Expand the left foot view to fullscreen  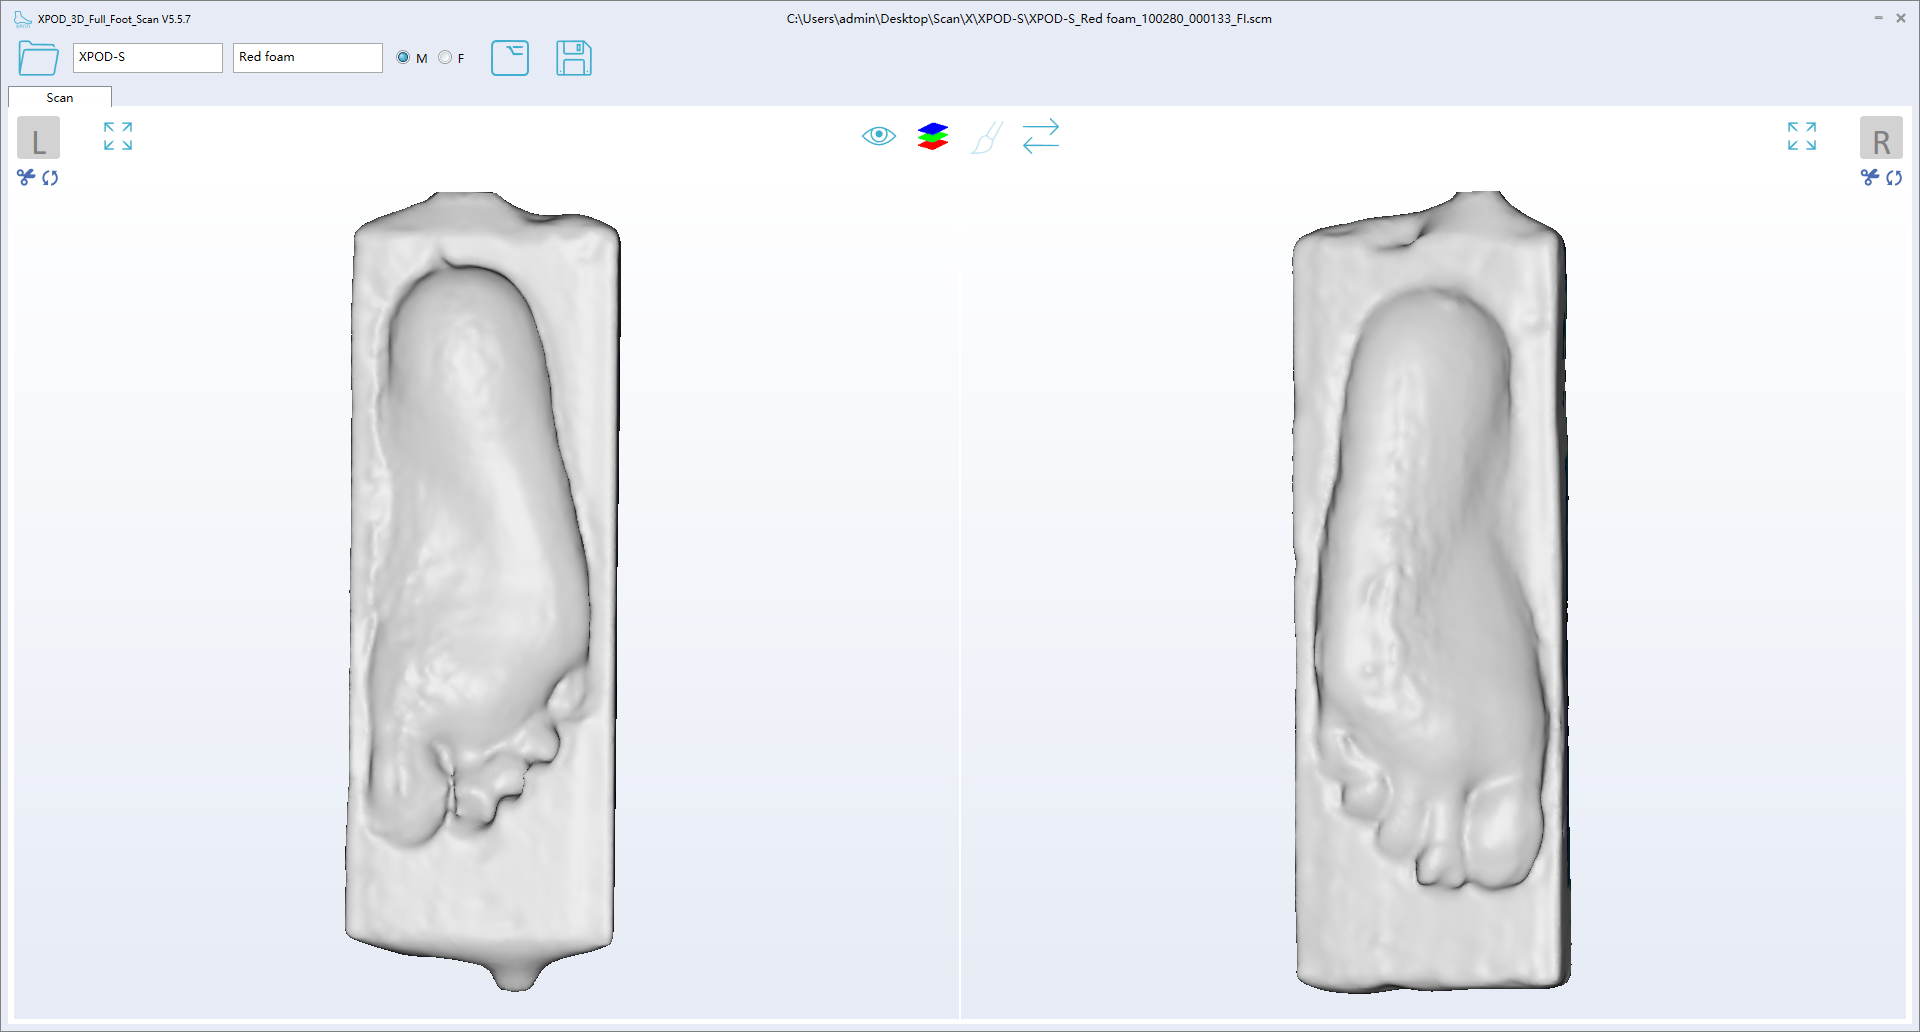[x=118, y=136]
